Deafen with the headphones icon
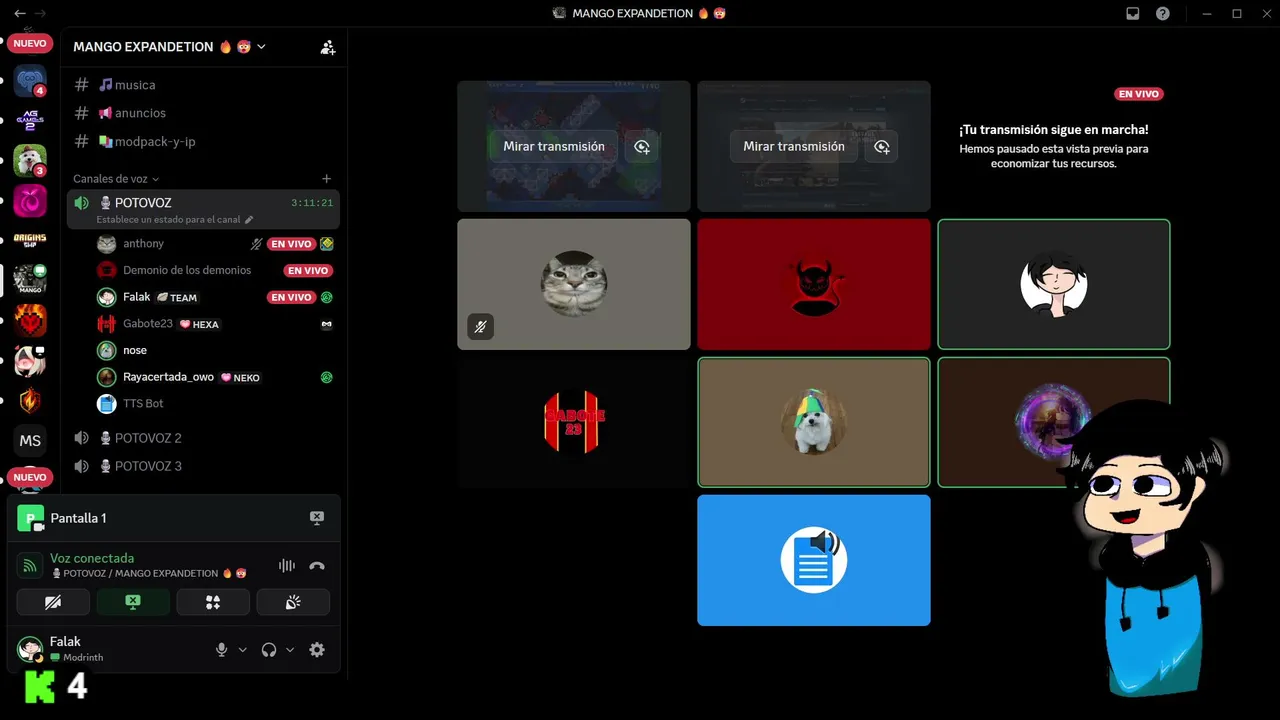This screenshot has height=720, width=1280. 269,650
